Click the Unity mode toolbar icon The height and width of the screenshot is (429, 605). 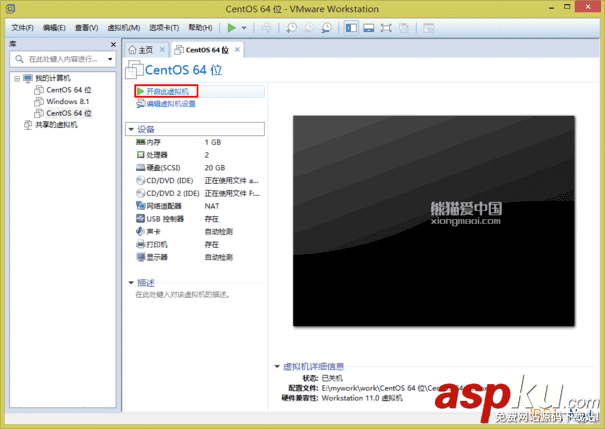(x=404, y=28)
